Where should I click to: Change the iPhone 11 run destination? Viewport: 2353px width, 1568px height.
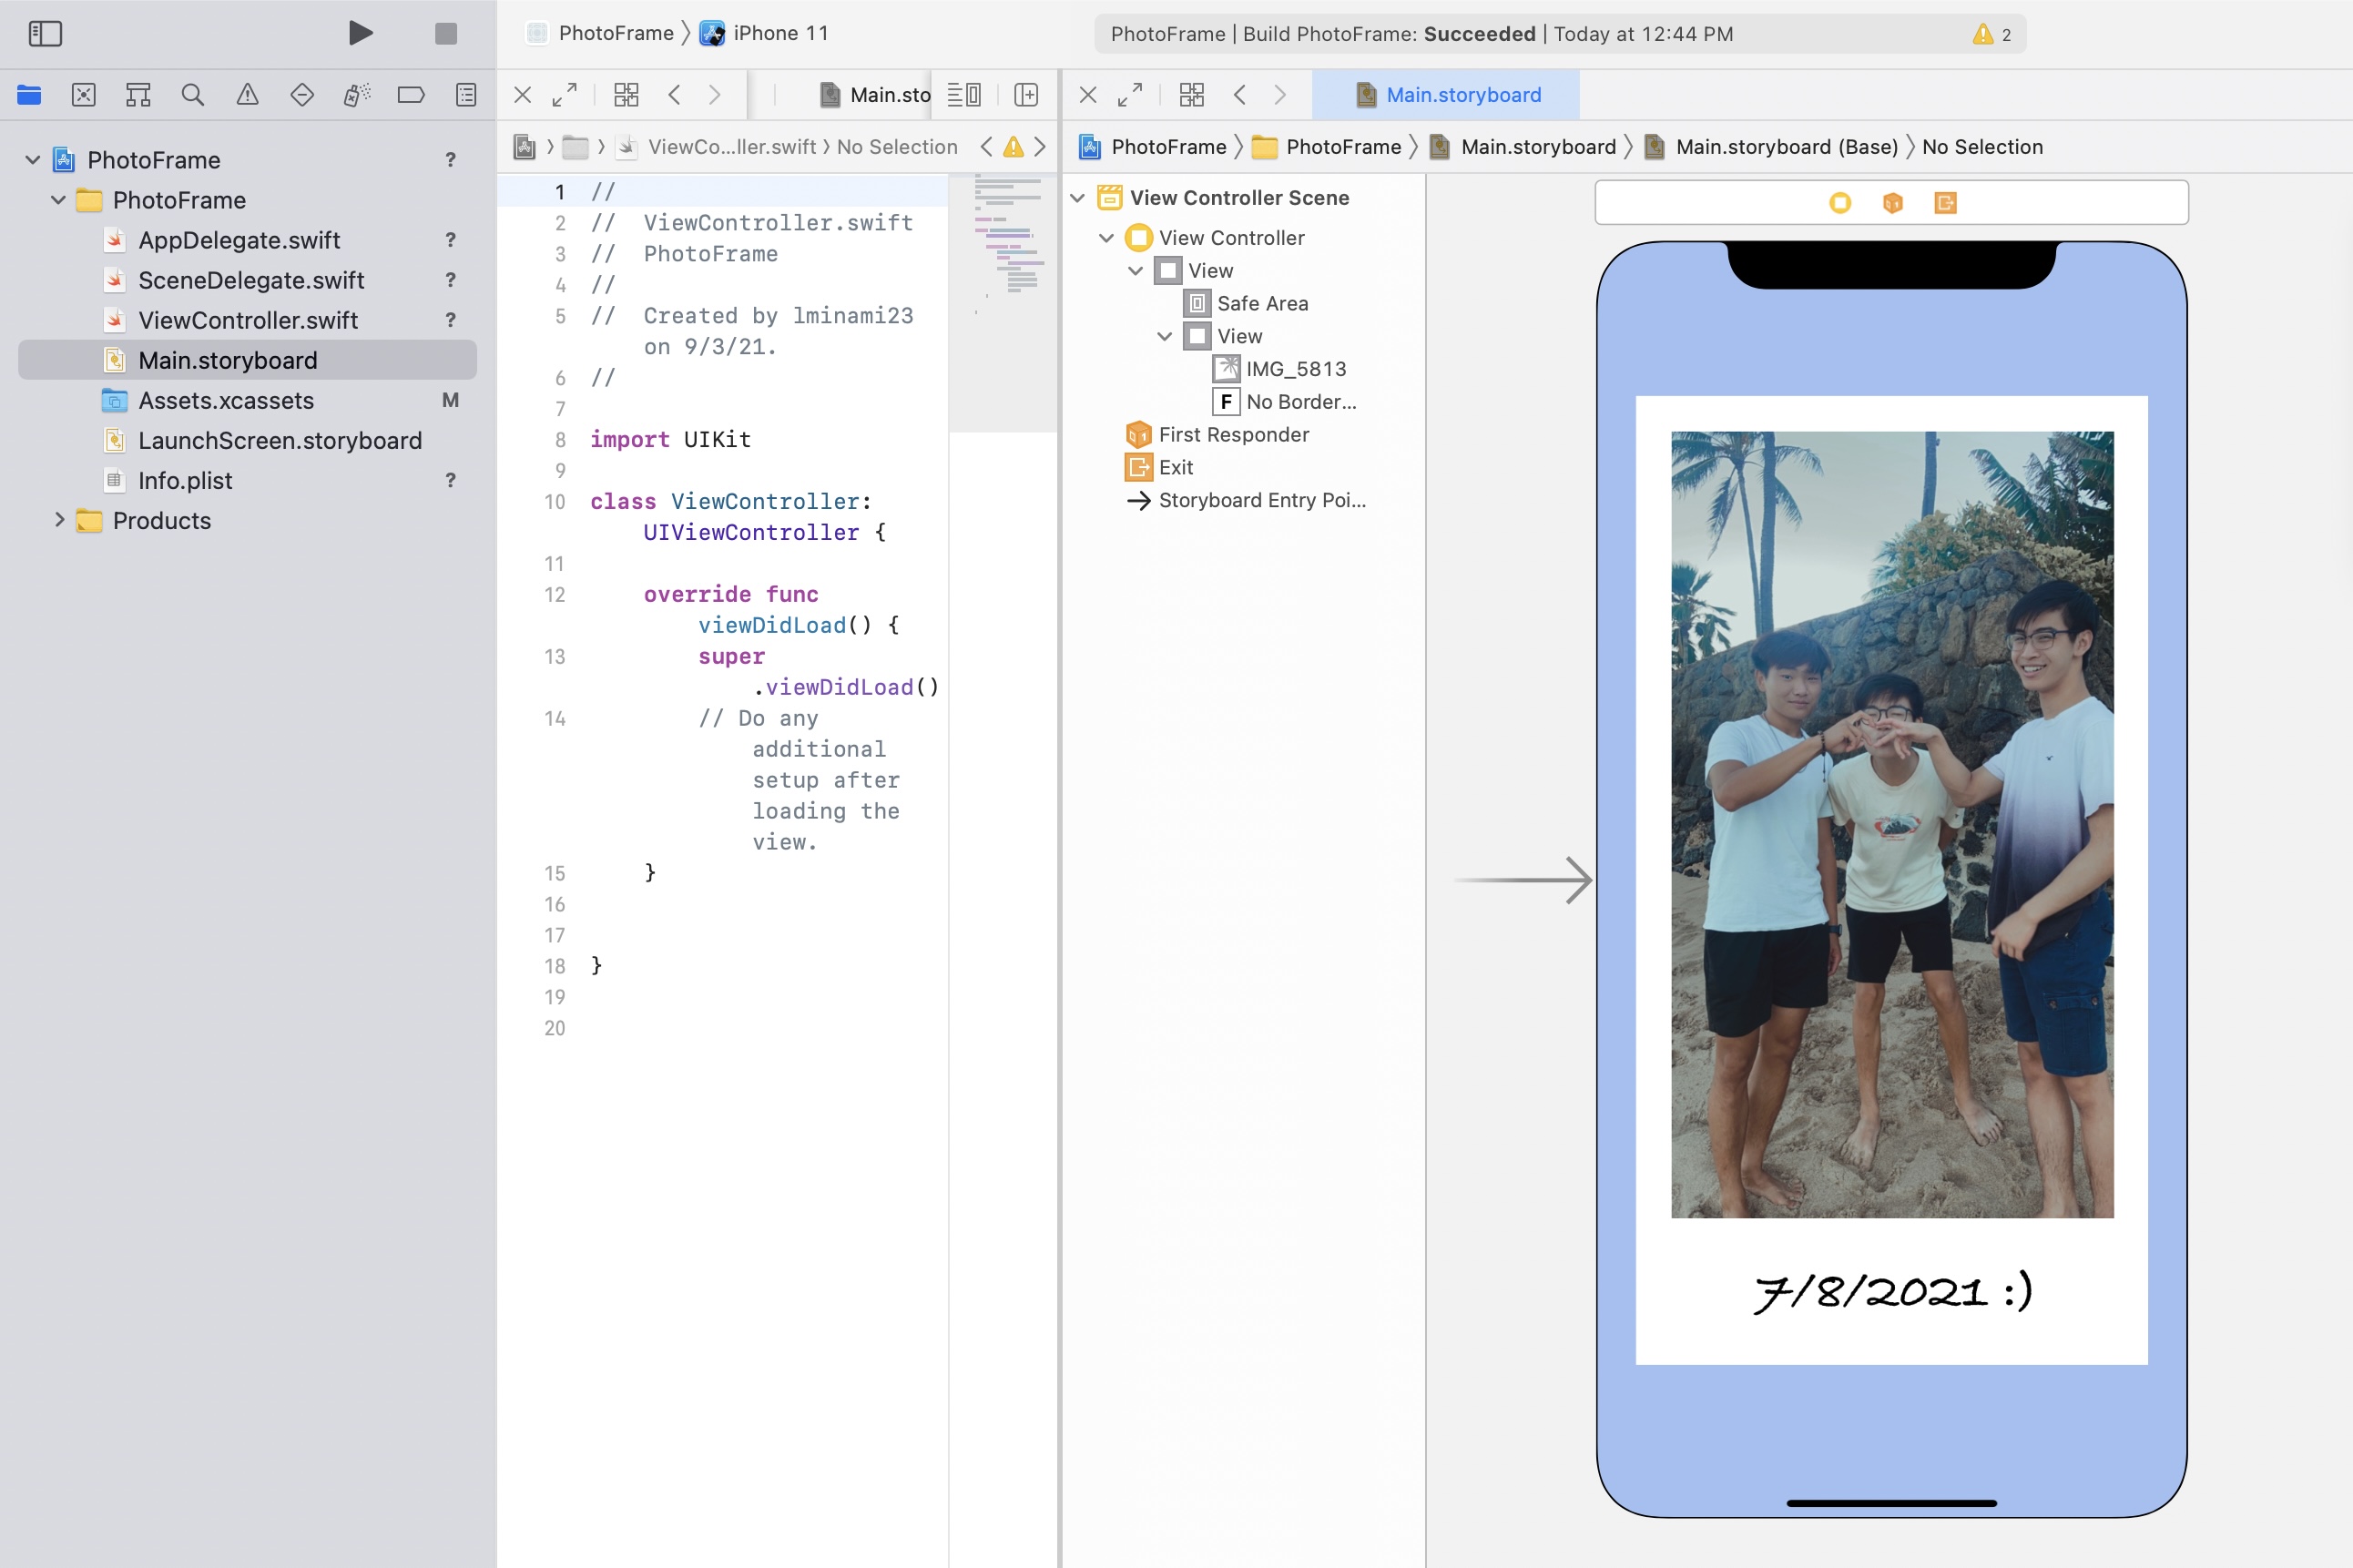tap(765, 33)
